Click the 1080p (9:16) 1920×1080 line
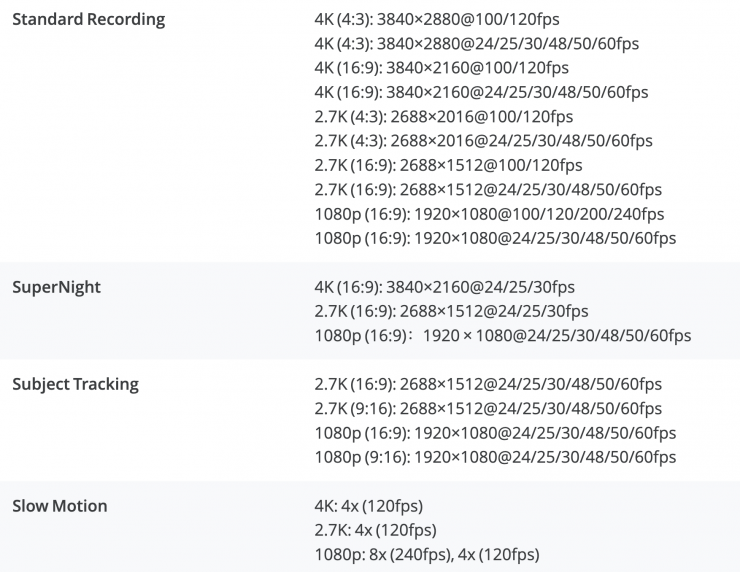740x572 pixels. click(x=495, y=457)
